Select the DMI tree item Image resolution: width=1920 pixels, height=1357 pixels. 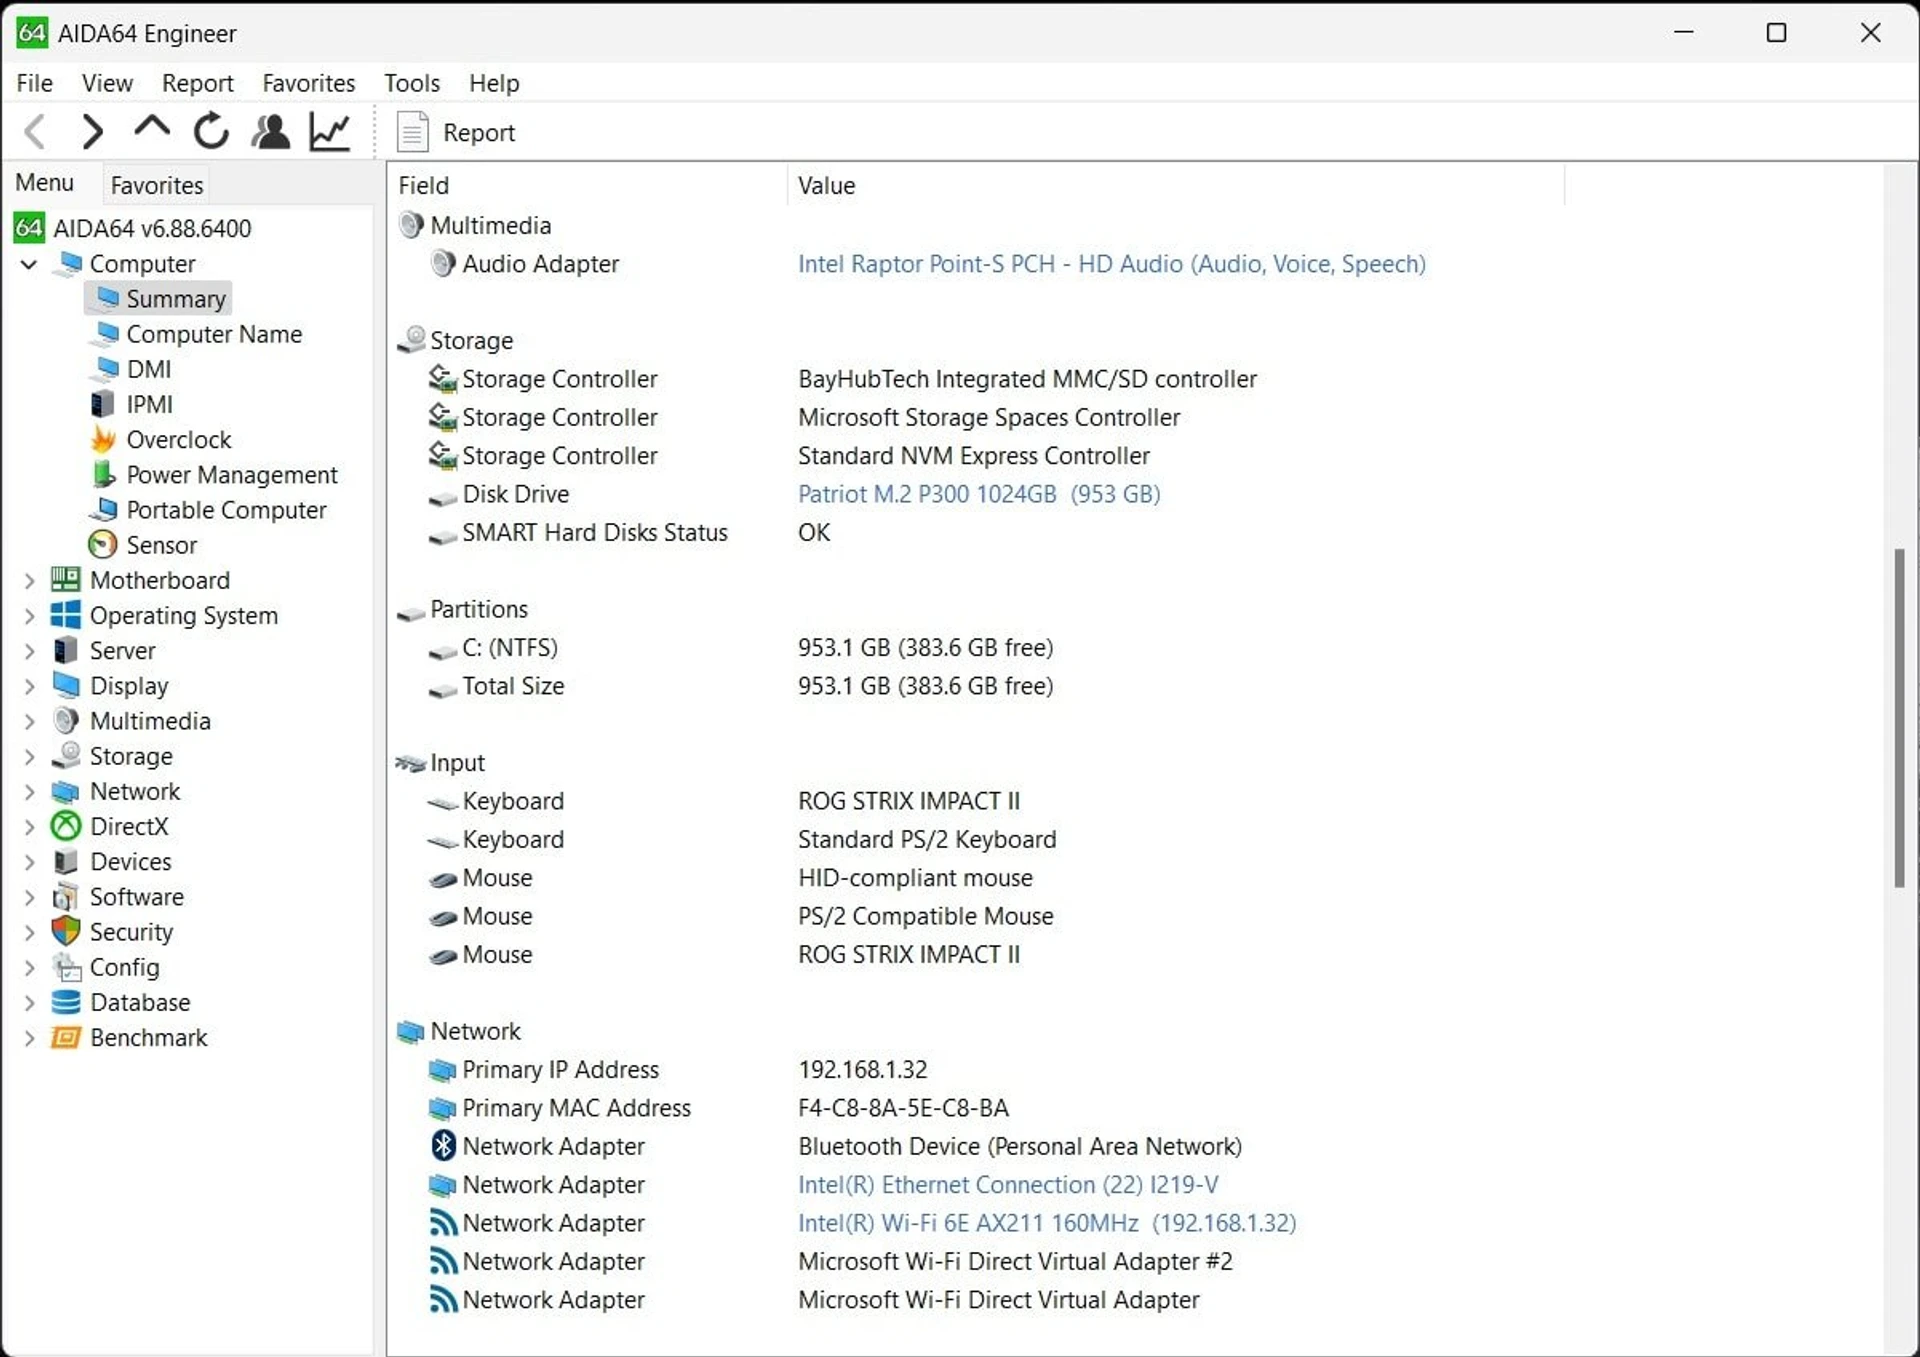[x=149, y=369]
